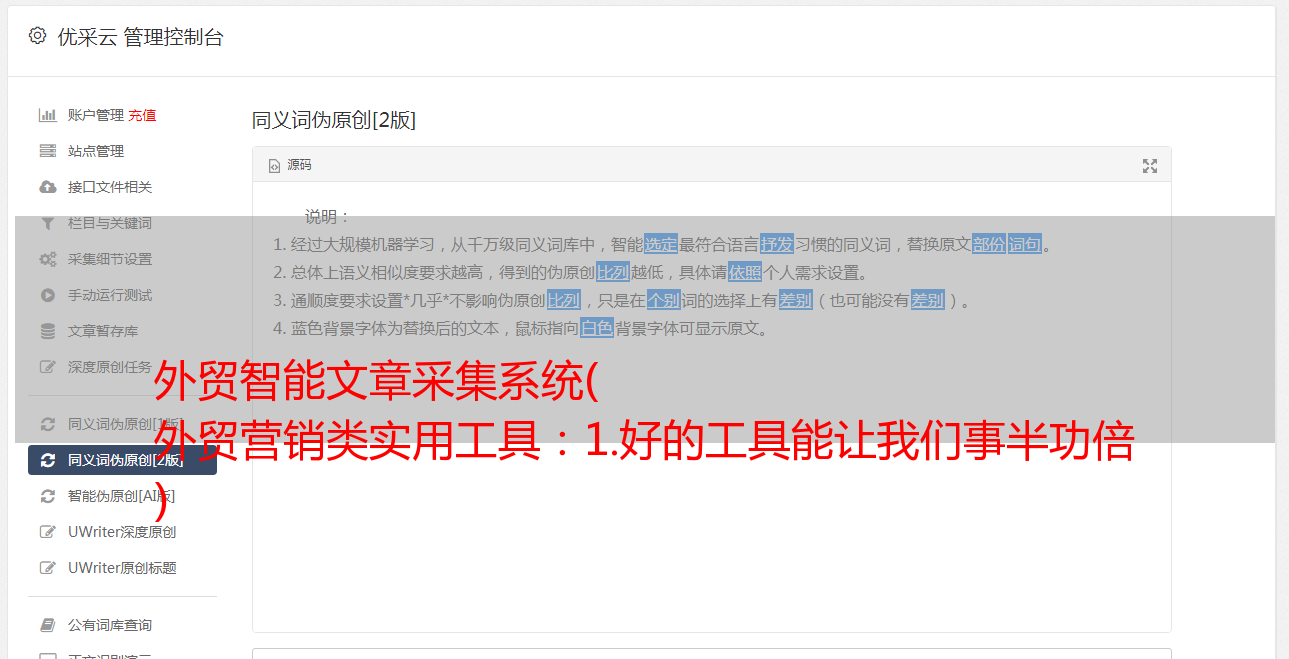Click the 采集细节设置 gears icon

[x=47, y=259]
